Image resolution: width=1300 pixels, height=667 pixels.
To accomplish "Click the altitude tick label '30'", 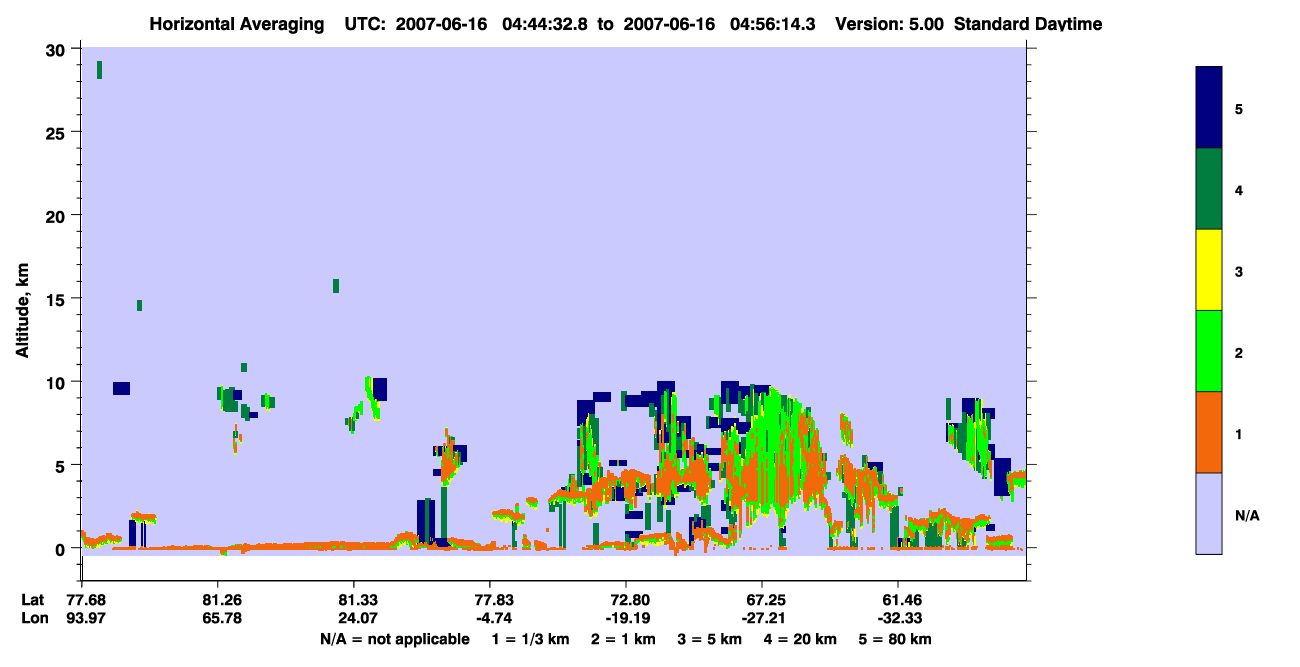I will tap(57, 49).
